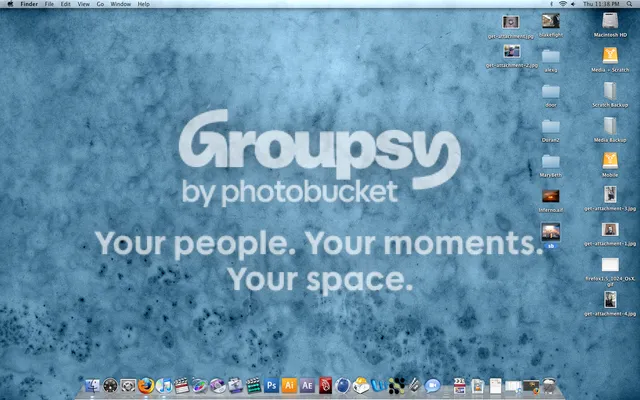Open Adobe Illustrator from the Dock
Screen dimensions: 640x400
click(x=289, y=385)
